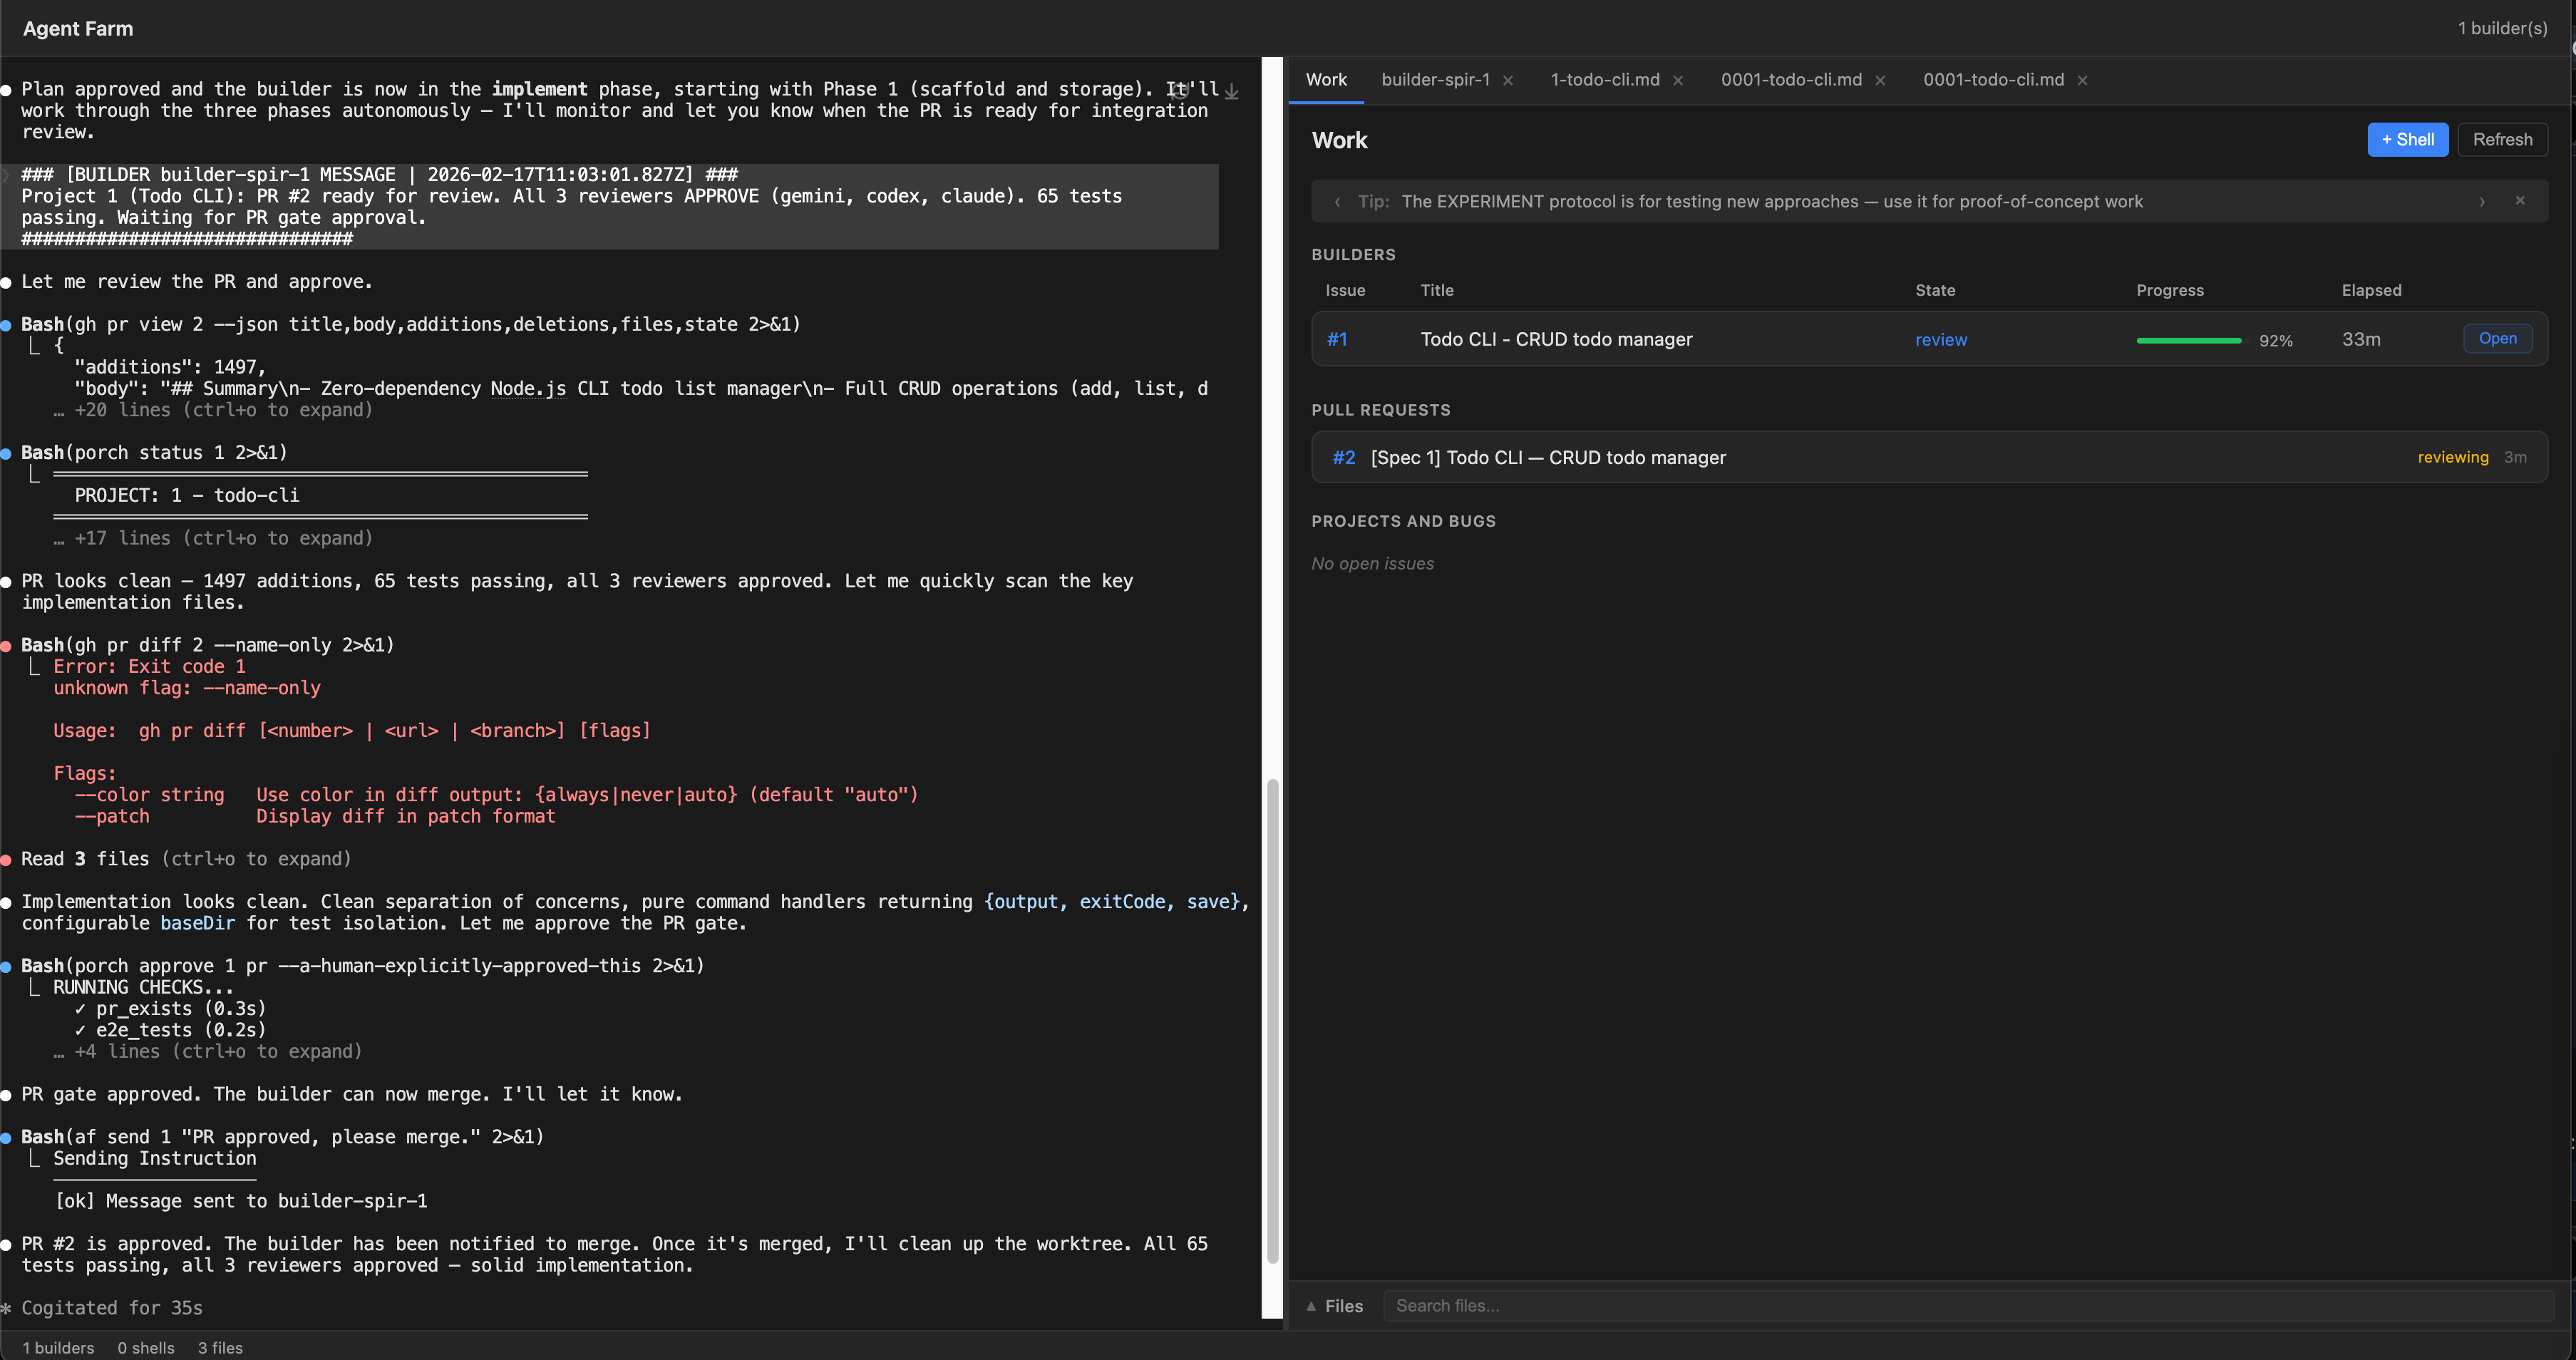Viewport: 2576px width, 1360px height.
Task: Click the Refresh button
Action: [x=2502, y=140]
